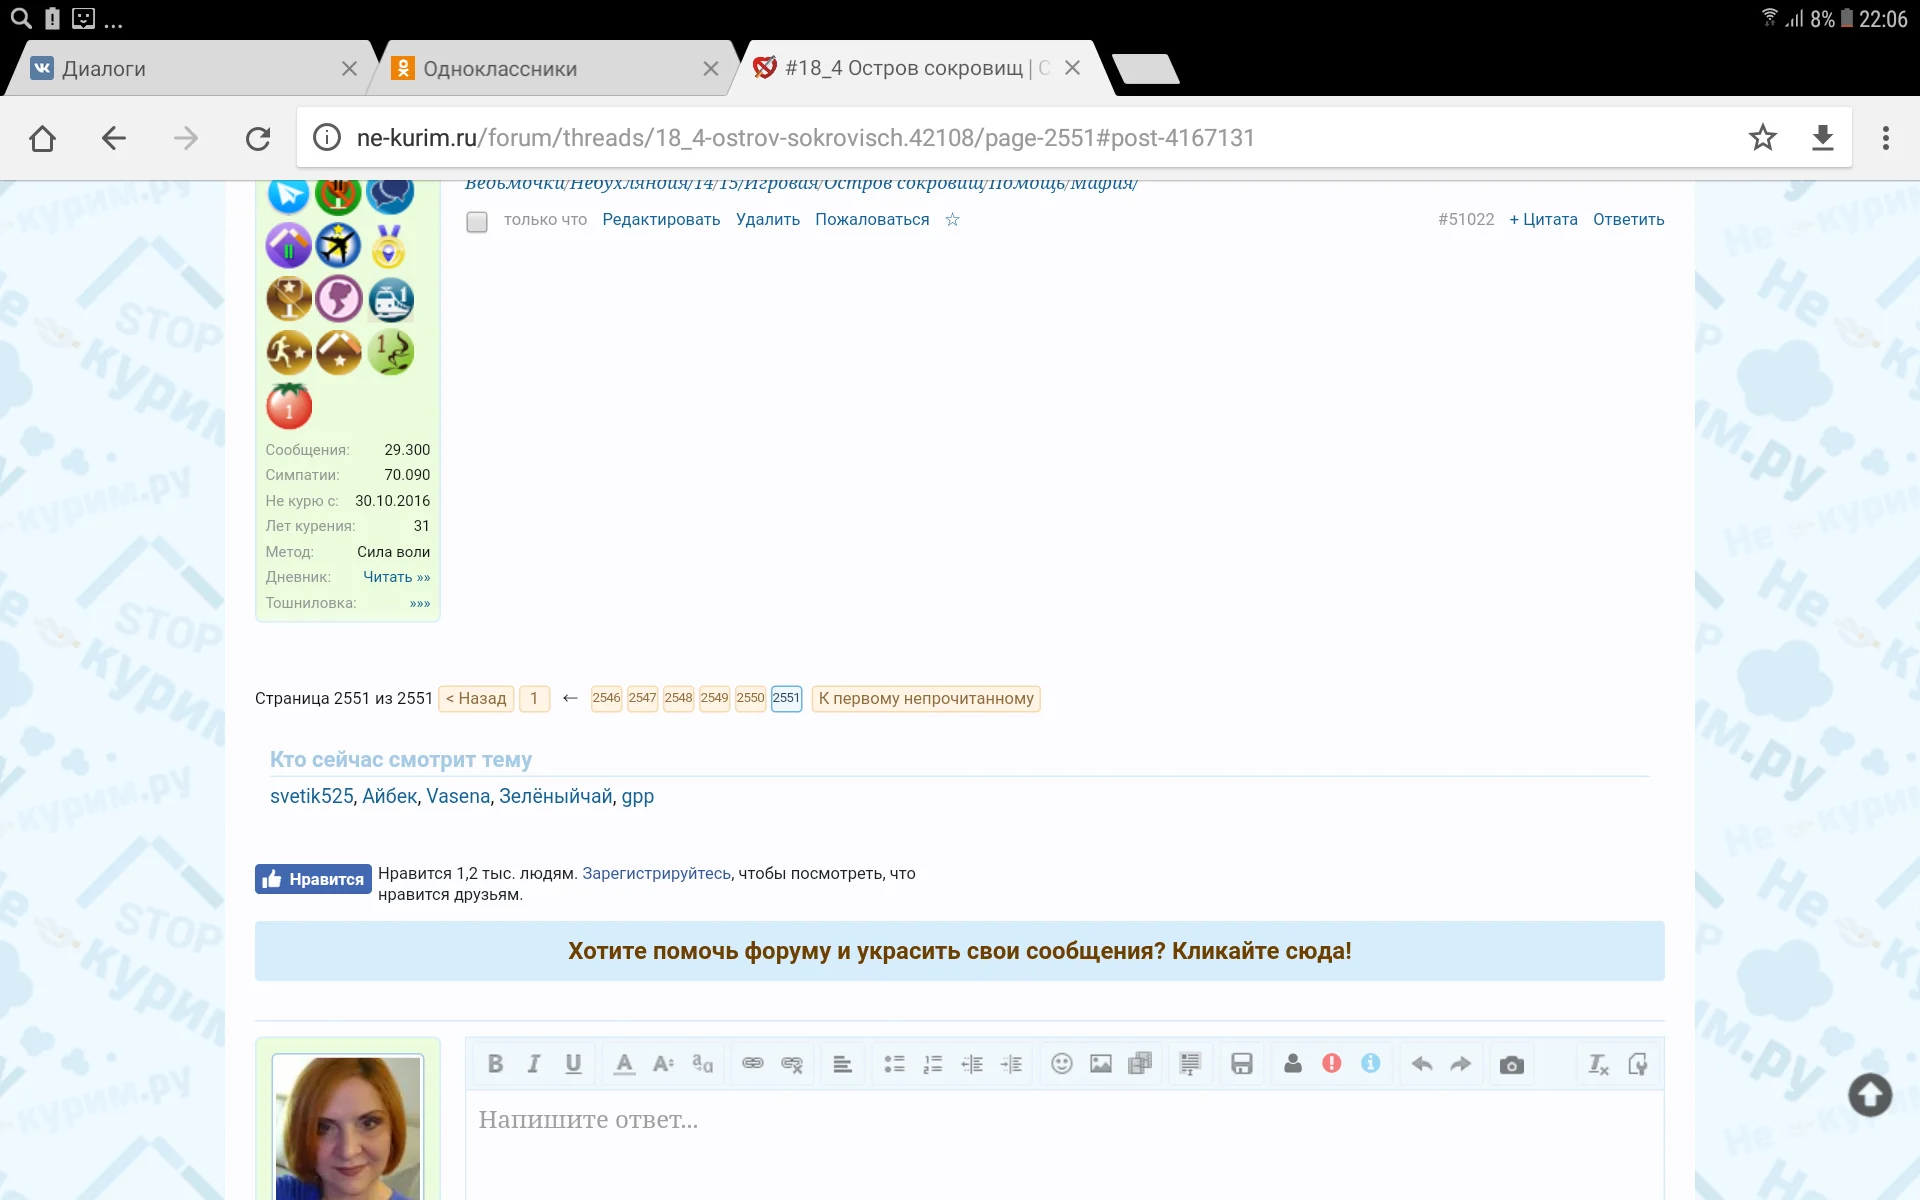Image resolution: width=1920 pixels, height=1200 pixels.
Task: Open the text color dropdown
Action: point(624,1064)
